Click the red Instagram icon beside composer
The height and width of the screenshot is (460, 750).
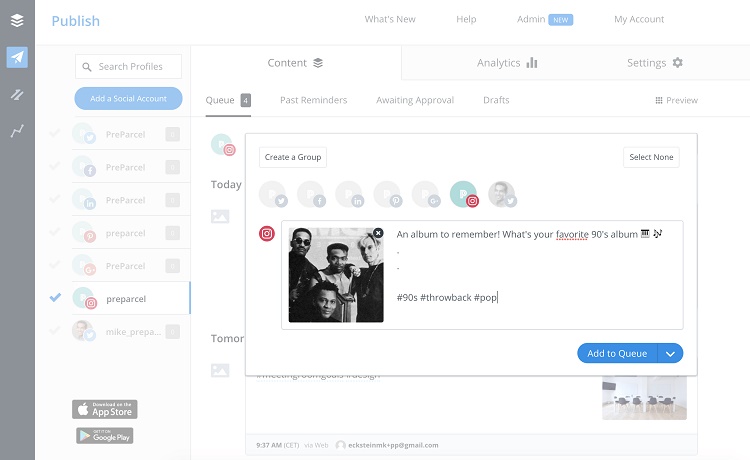(x=267, y=233)
